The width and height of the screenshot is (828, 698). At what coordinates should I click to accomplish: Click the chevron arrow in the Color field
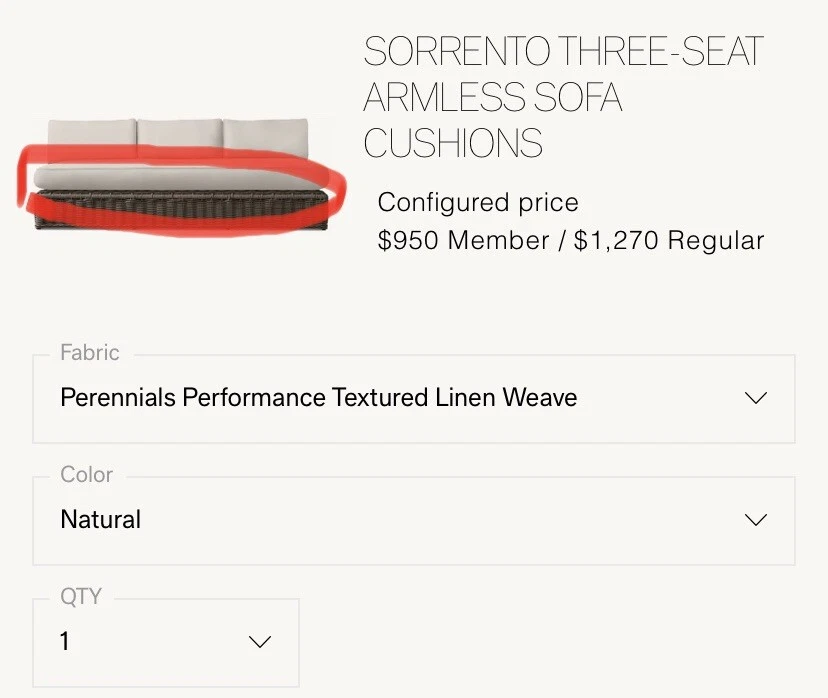[756, 520]
